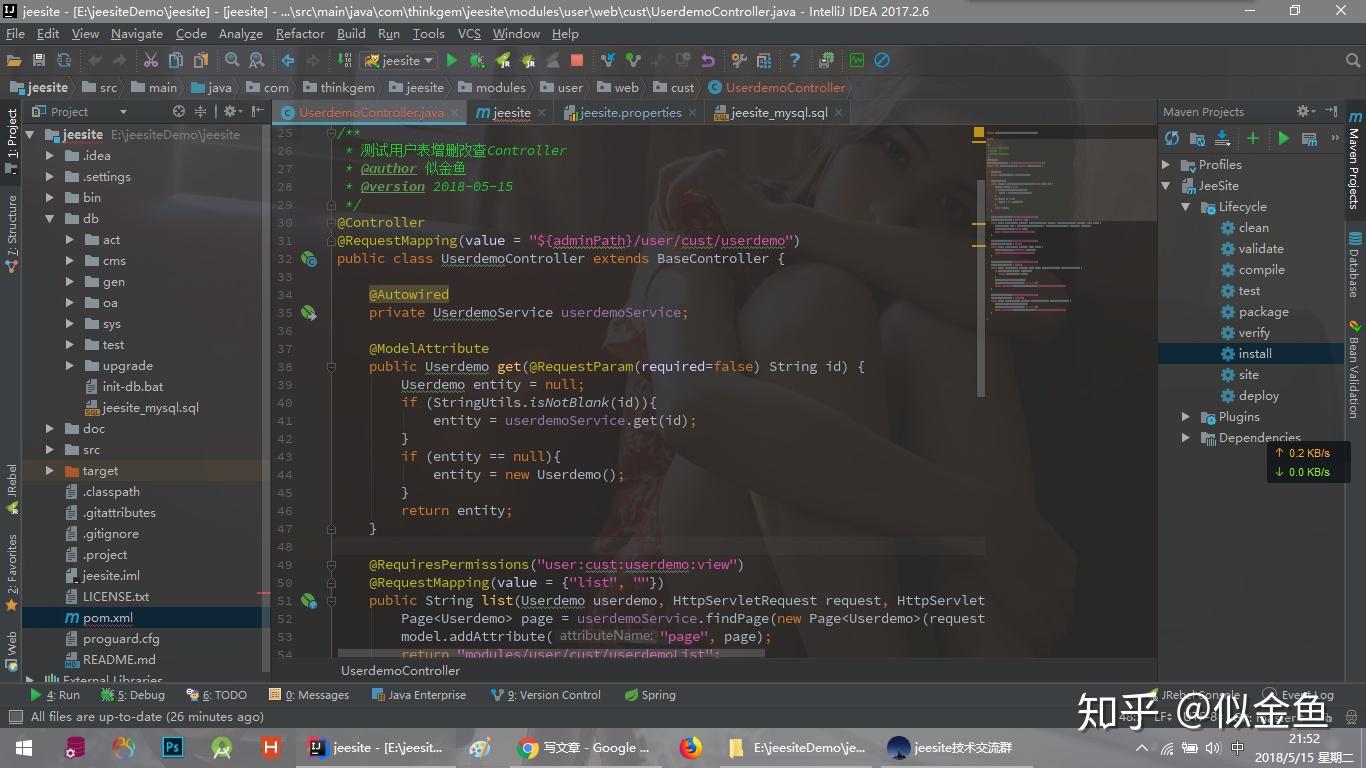This screenshot has width=1366, height=768.
Task: Switch to jeesite_mysql.sql editor tab
Action: (778, 113)
